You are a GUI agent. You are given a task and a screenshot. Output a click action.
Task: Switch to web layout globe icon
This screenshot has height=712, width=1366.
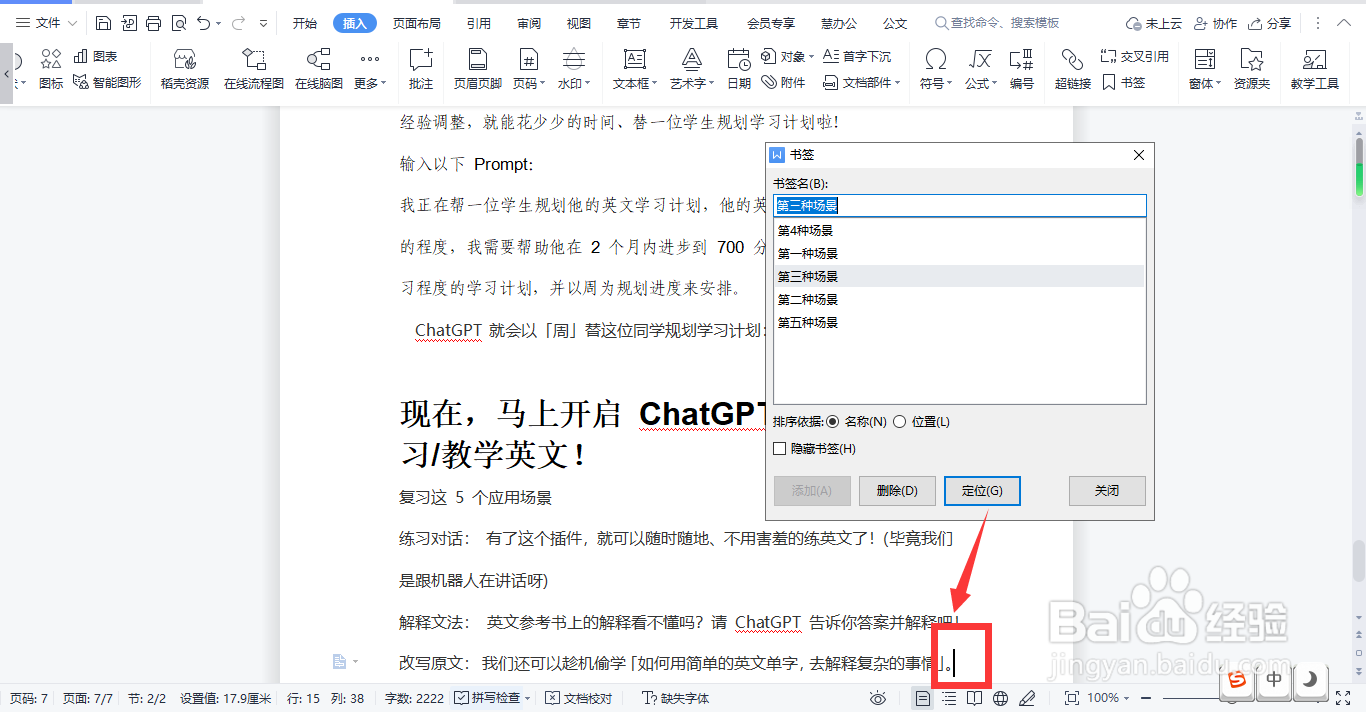click(1001, 698)
